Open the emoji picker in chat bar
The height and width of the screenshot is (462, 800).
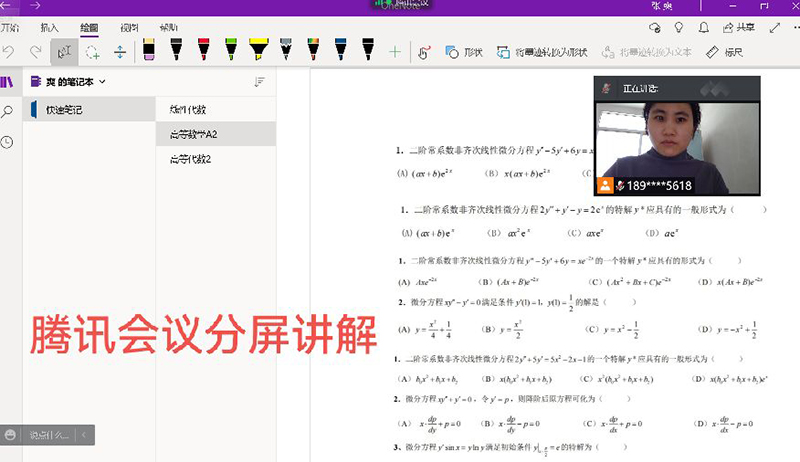(10, 435)
